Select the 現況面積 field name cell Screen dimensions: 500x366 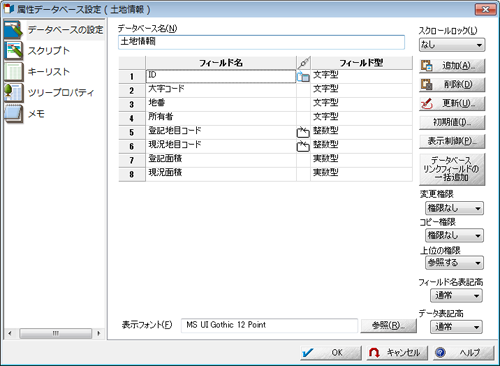coord(221,174)
